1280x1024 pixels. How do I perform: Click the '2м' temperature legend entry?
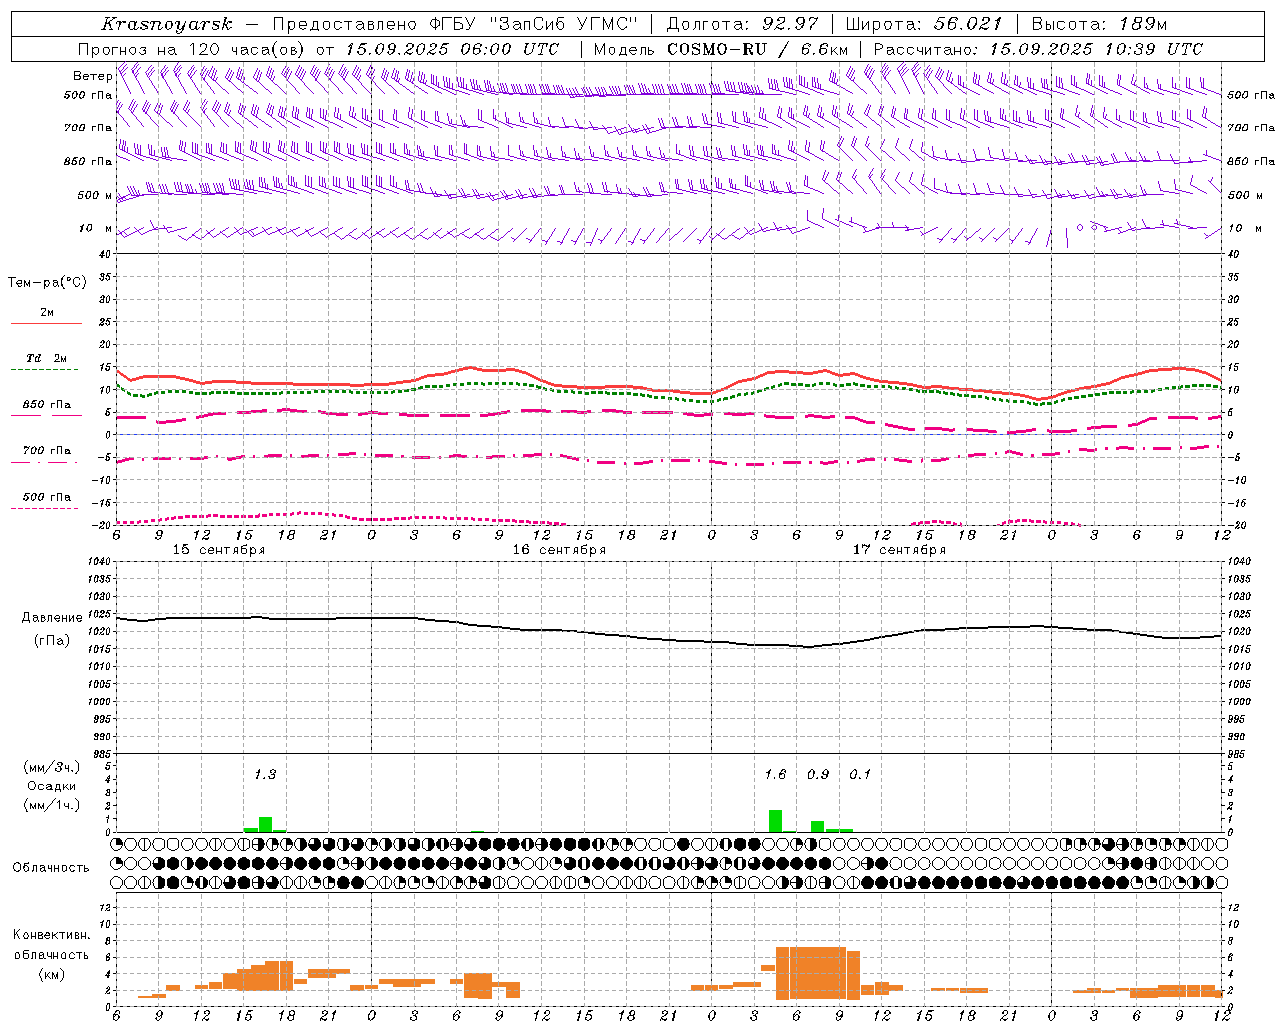point(47,312)
